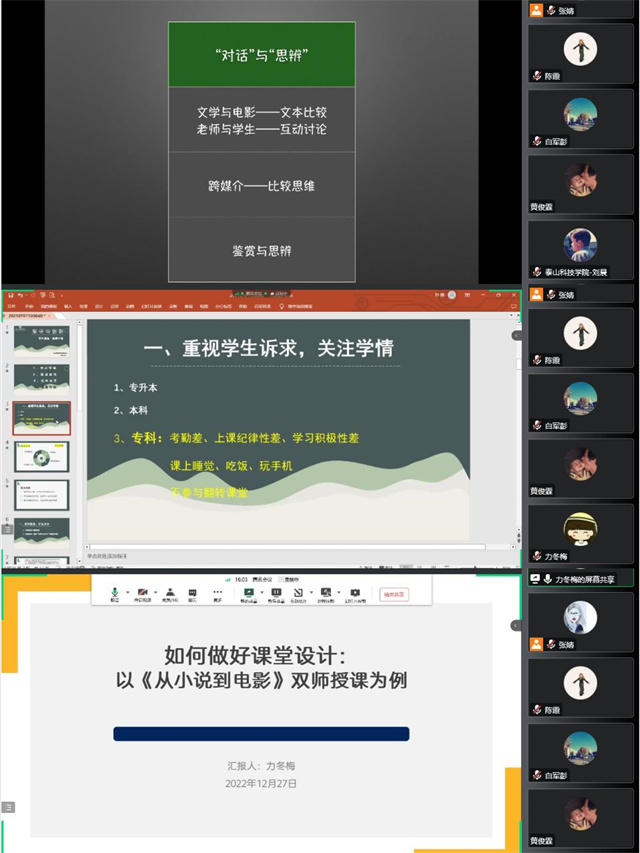Click Undo in the PowerPoint quick access toolbar

pyautogui.click(x=20, y=295)
